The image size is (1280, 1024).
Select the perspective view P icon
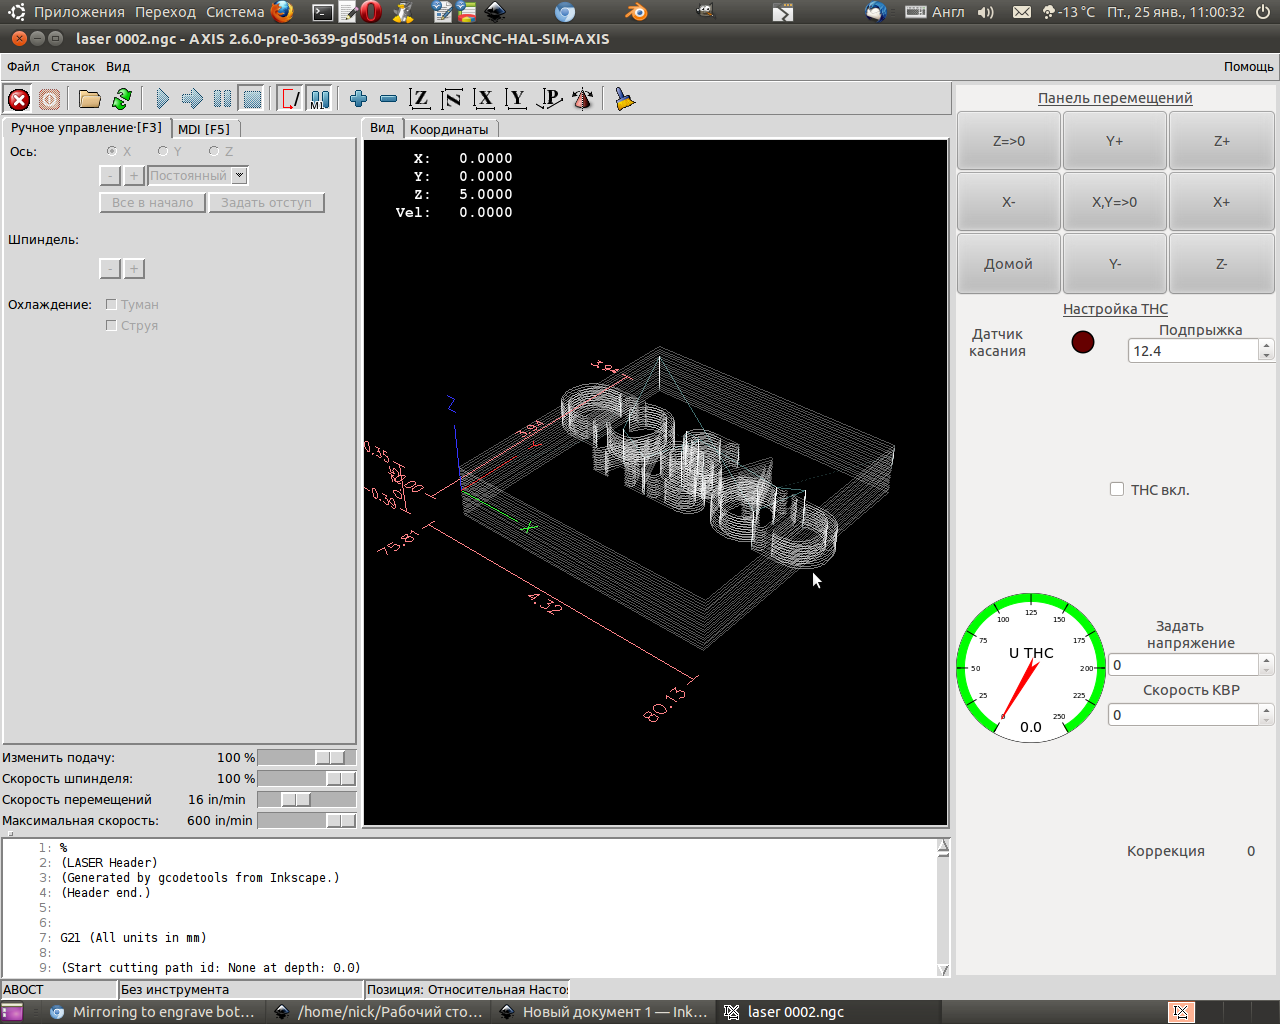click(549, 99)
